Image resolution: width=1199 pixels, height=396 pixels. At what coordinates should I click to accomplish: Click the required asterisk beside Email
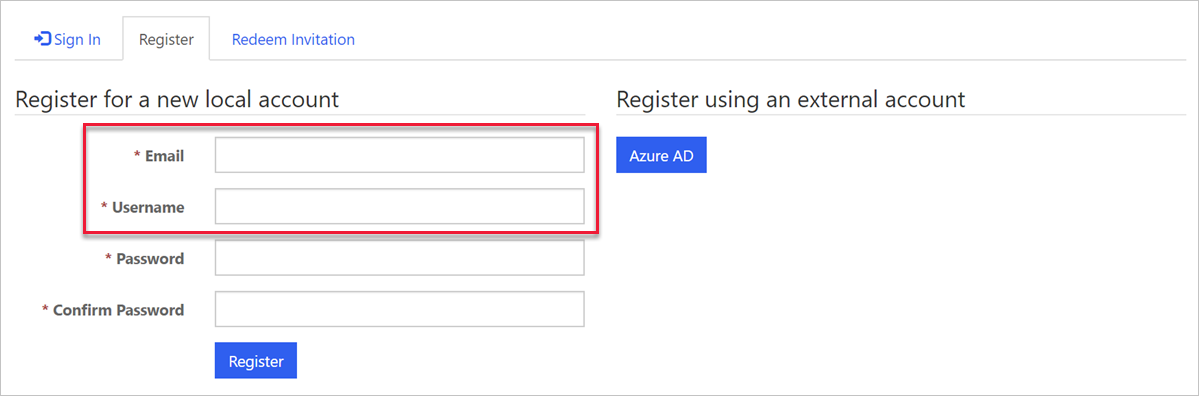tap(138, 155)
